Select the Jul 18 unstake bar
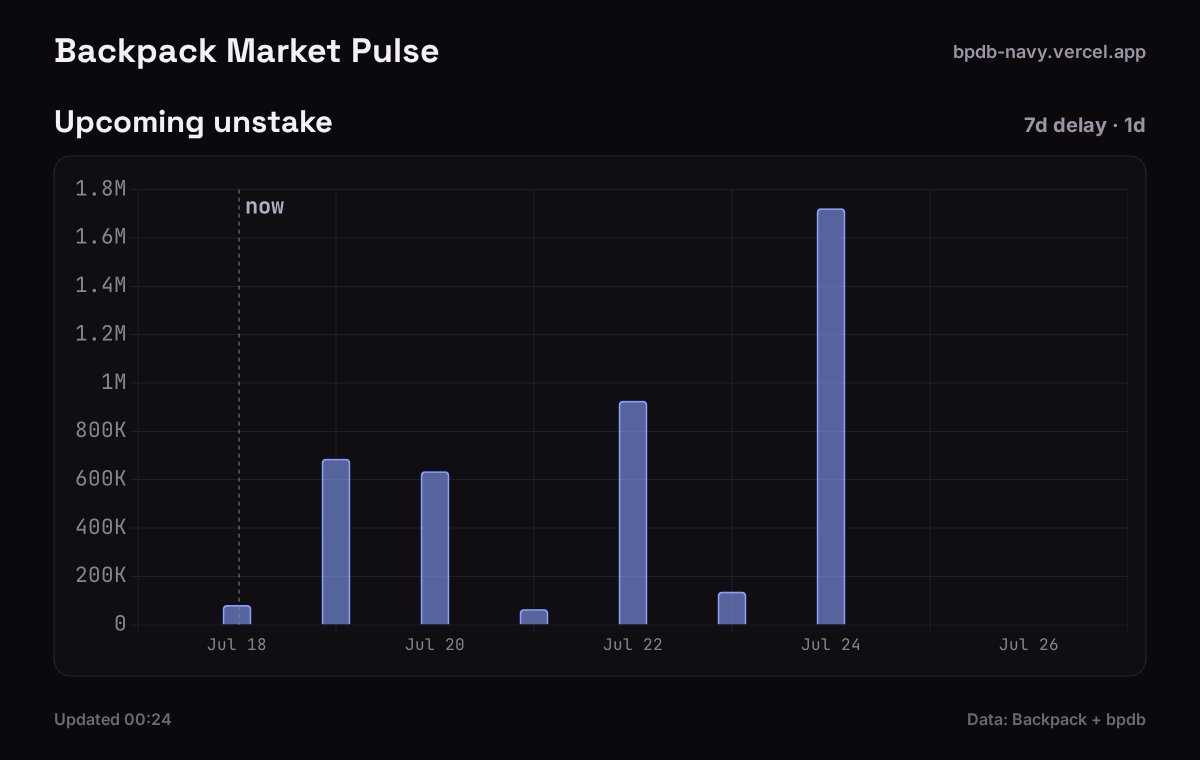1200x760 pixels. pyautogui.click(x=237, y=615)
